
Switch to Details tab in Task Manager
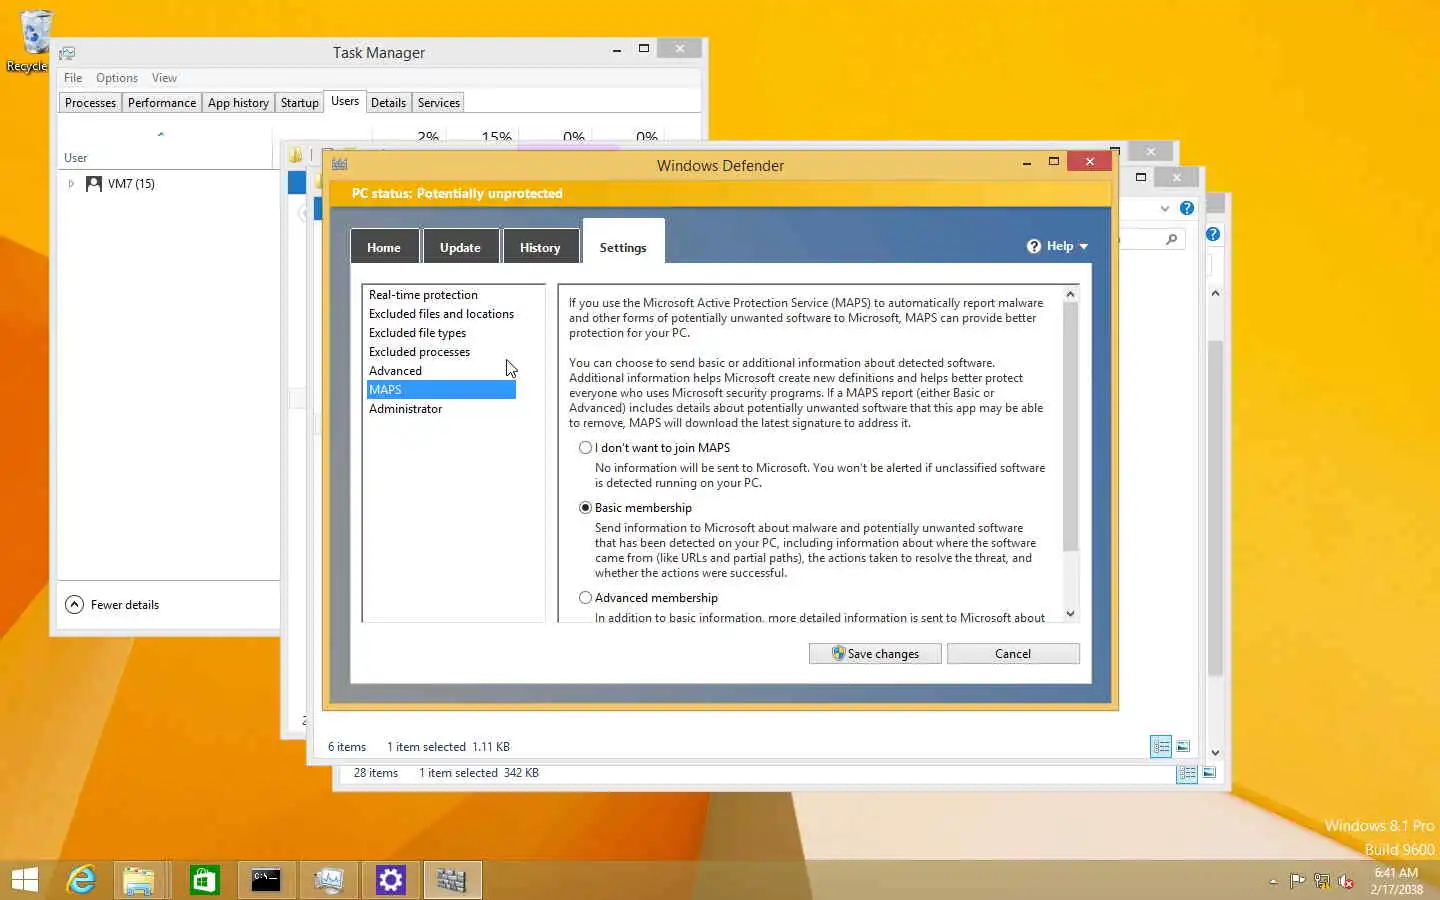click(388, 103)
